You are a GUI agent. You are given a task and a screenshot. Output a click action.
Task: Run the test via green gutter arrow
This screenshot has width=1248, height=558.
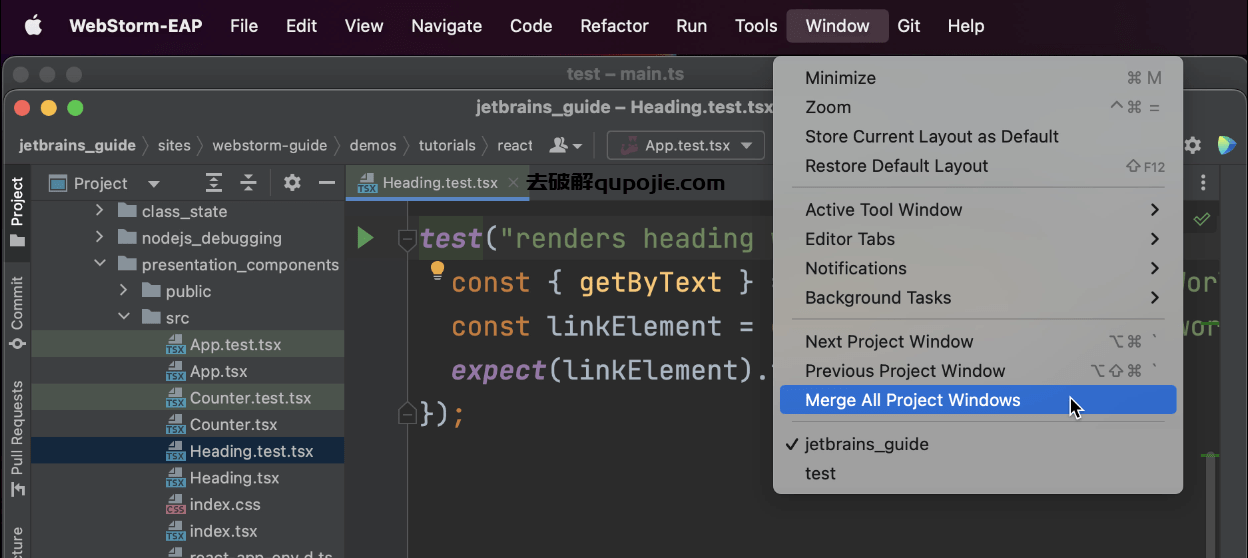coord(365,238)
